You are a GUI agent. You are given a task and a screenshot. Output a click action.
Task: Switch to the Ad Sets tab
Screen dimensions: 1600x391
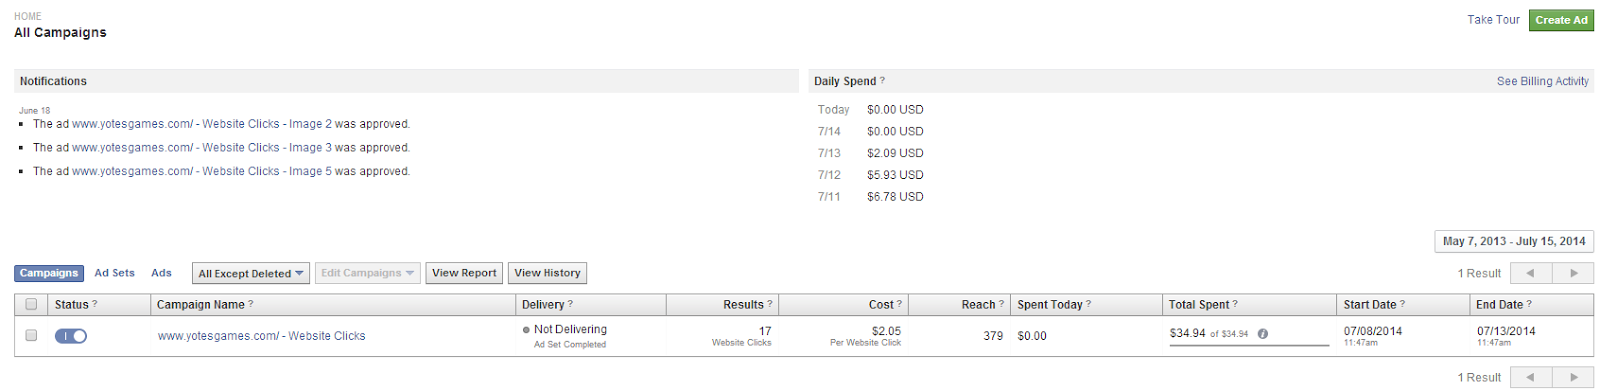click(115, 273)
